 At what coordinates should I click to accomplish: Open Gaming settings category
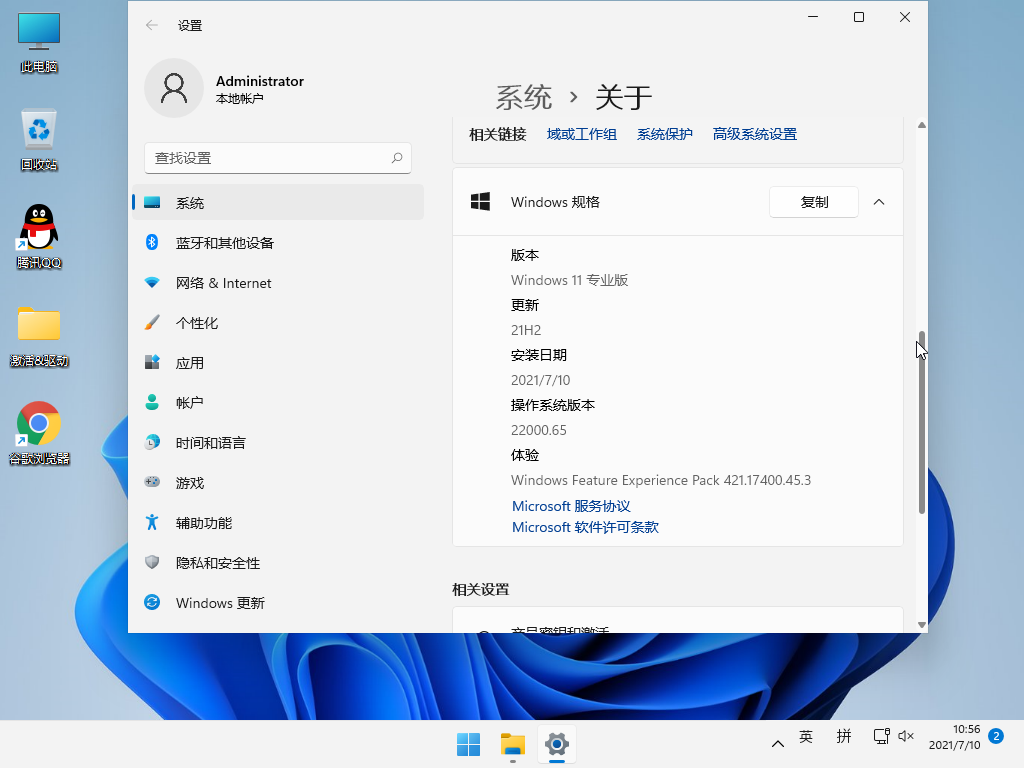[189, 483]
